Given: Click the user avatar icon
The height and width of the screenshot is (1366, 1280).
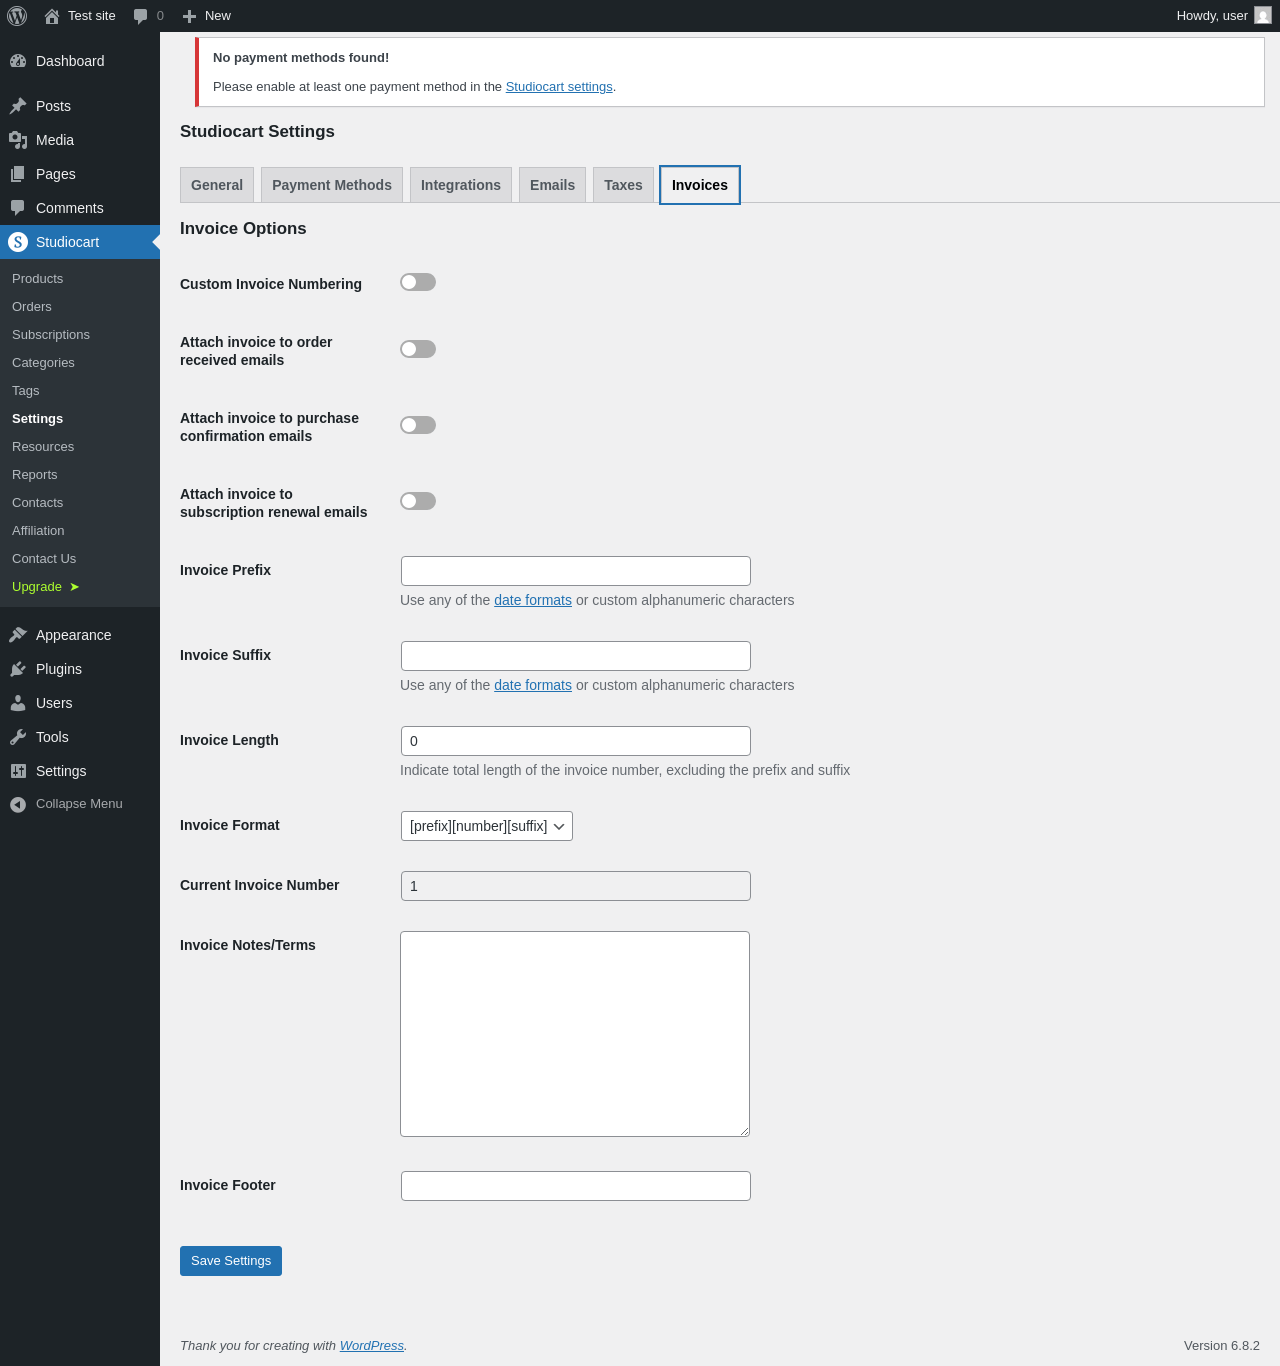Looking at the screenshot, I should click(1263, 15).
